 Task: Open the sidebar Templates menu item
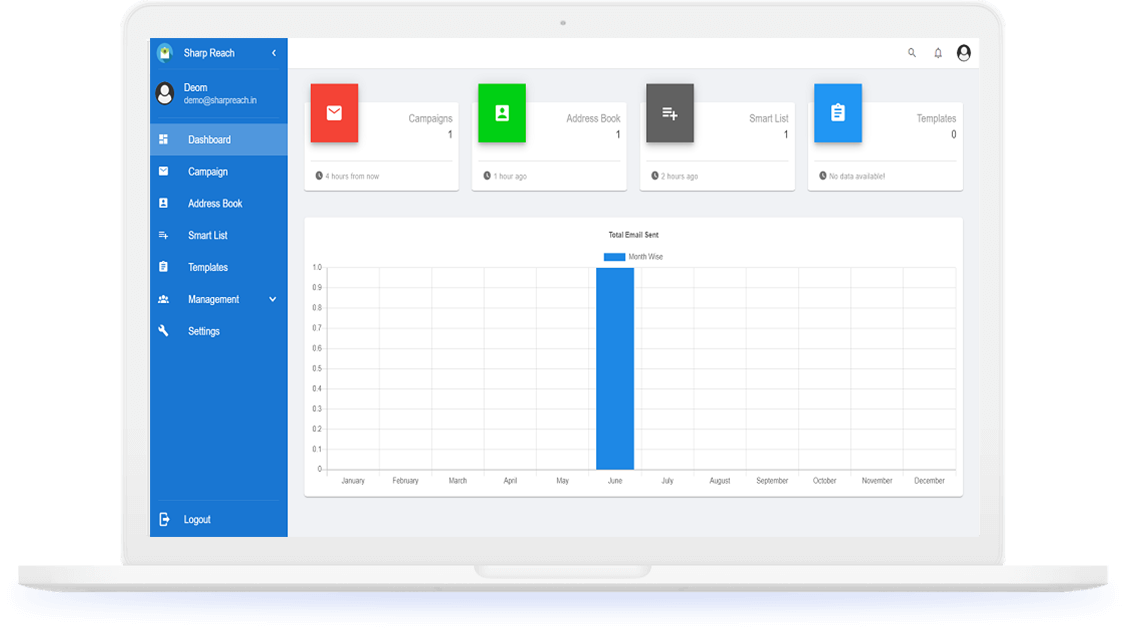click(x=208, y=267)
